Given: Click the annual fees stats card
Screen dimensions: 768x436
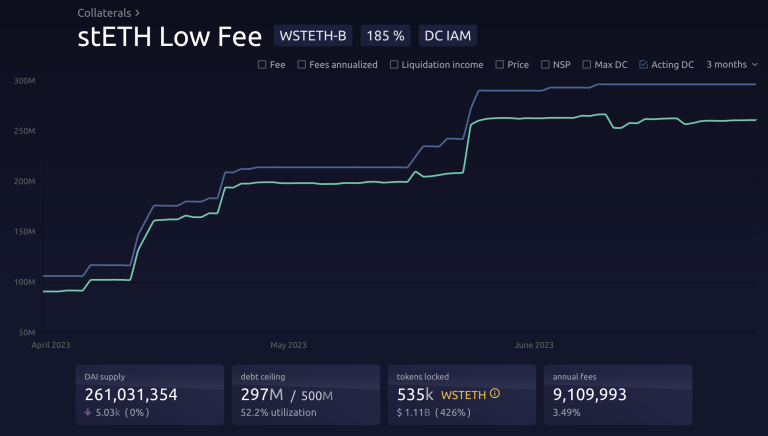Looking at the screenshot, I should coord(618,395).
